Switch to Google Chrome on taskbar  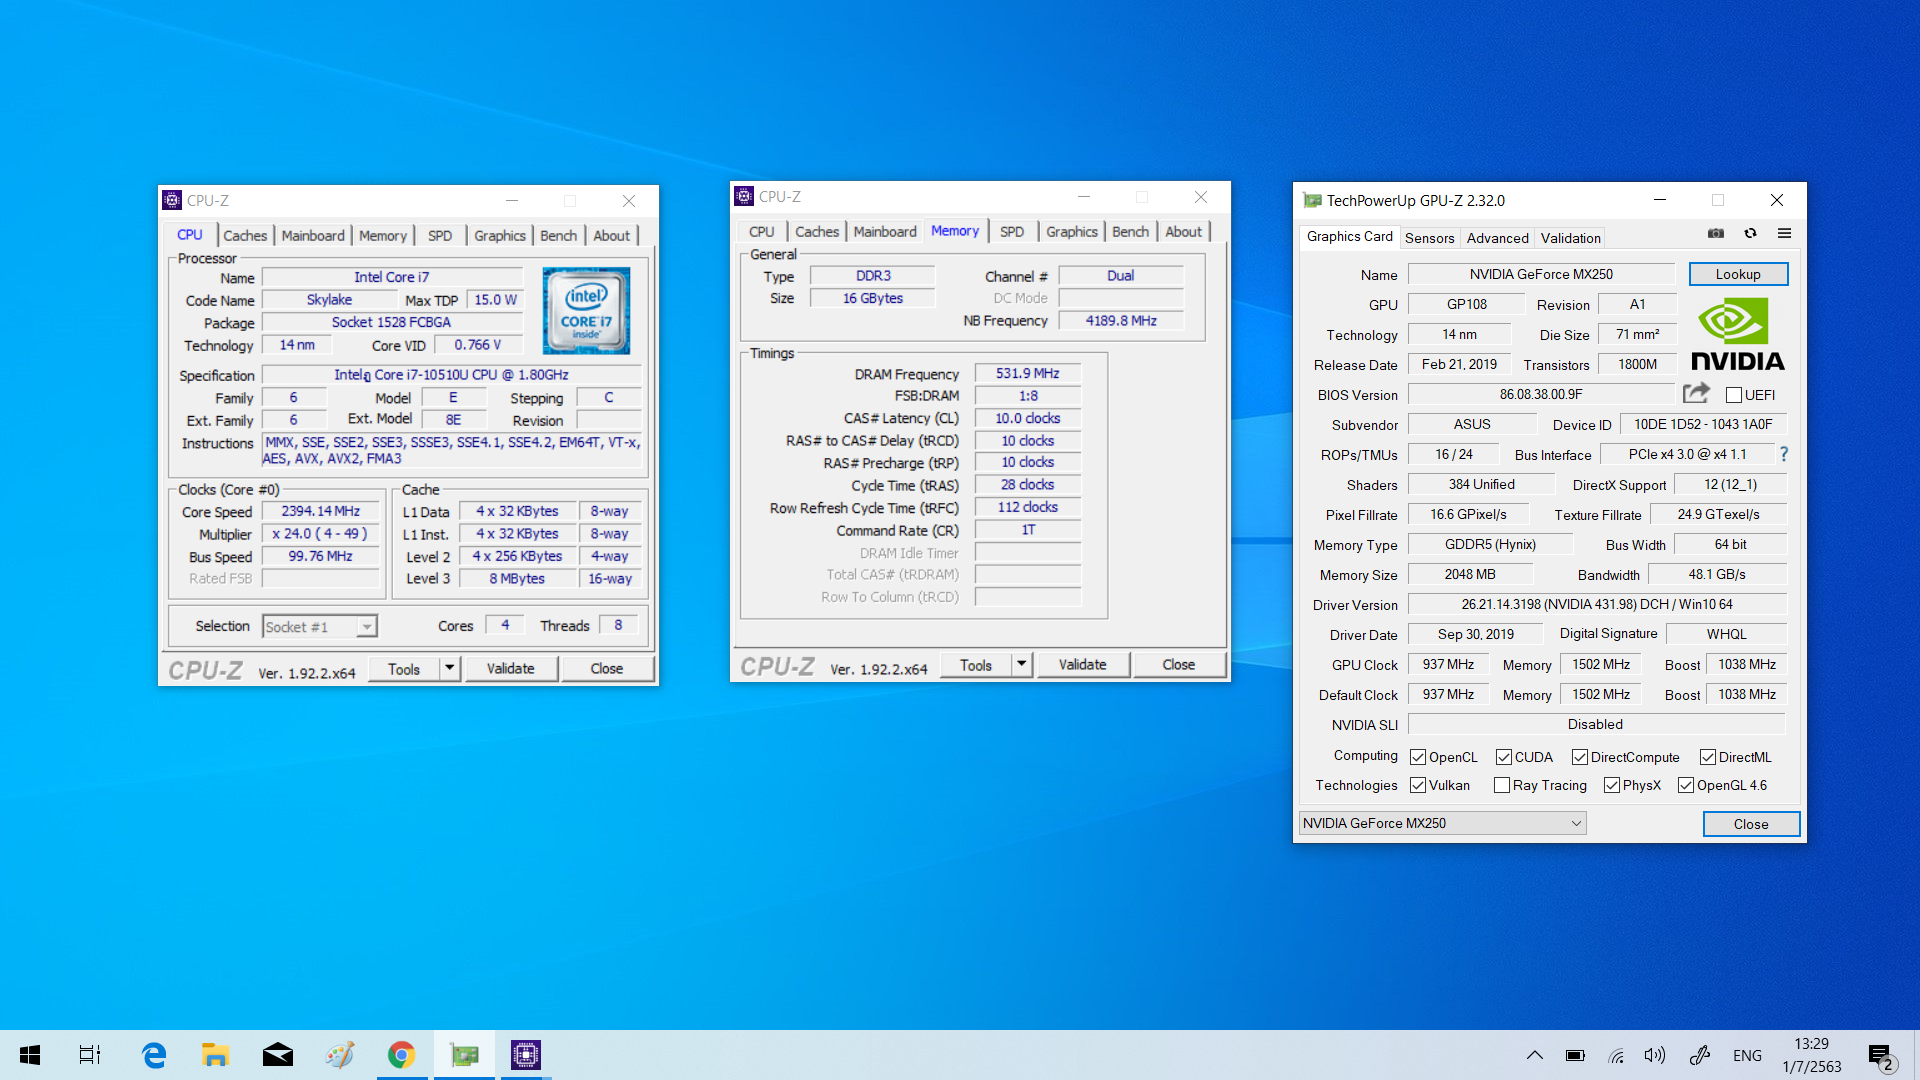tap(401, 1055)
